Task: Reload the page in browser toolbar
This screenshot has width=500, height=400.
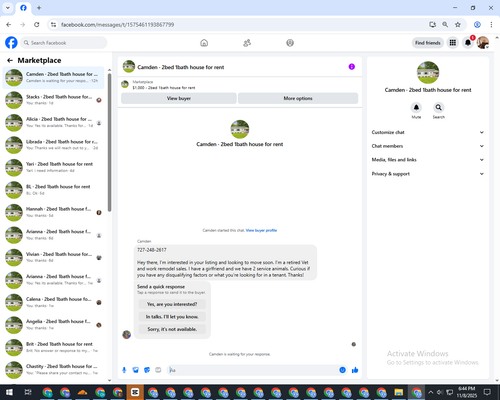Action: 37,25
